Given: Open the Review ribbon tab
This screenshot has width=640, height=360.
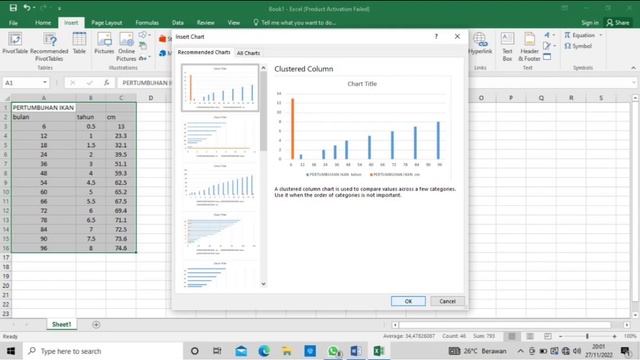Looking at the screenshot, I should pos(205,23).
